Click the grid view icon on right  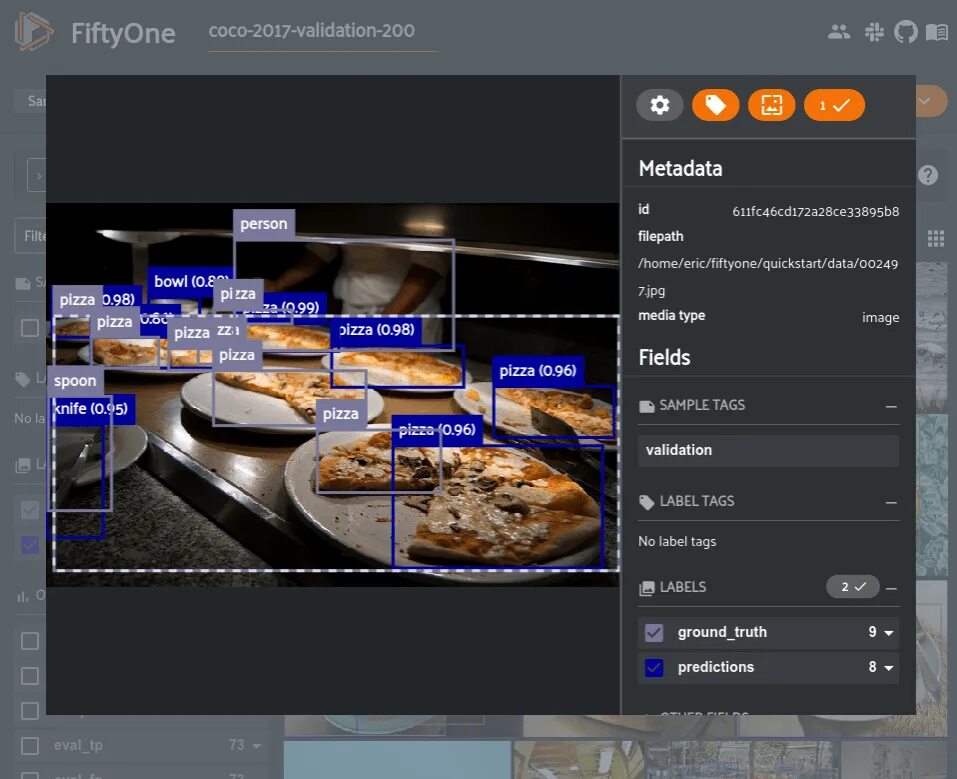point(936,238)
